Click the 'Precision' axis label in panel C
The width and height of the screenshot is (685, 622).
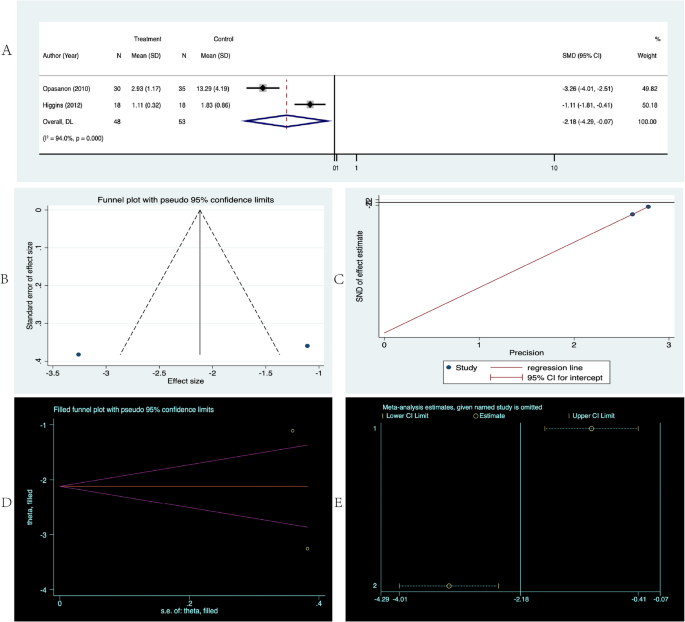[x=526, y=352]
